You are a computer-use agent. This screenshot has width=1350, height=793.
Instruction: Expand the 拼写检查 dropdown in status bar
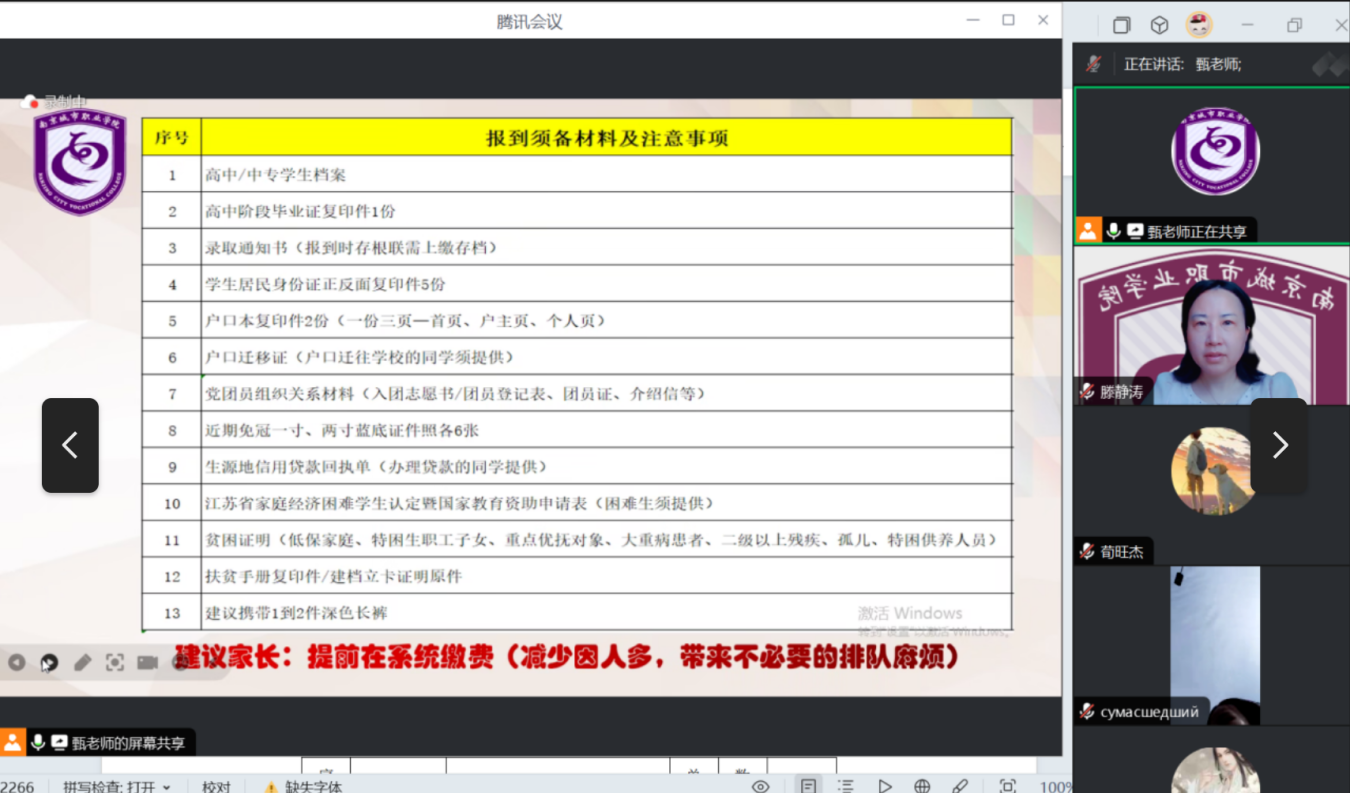click(166, 787)
